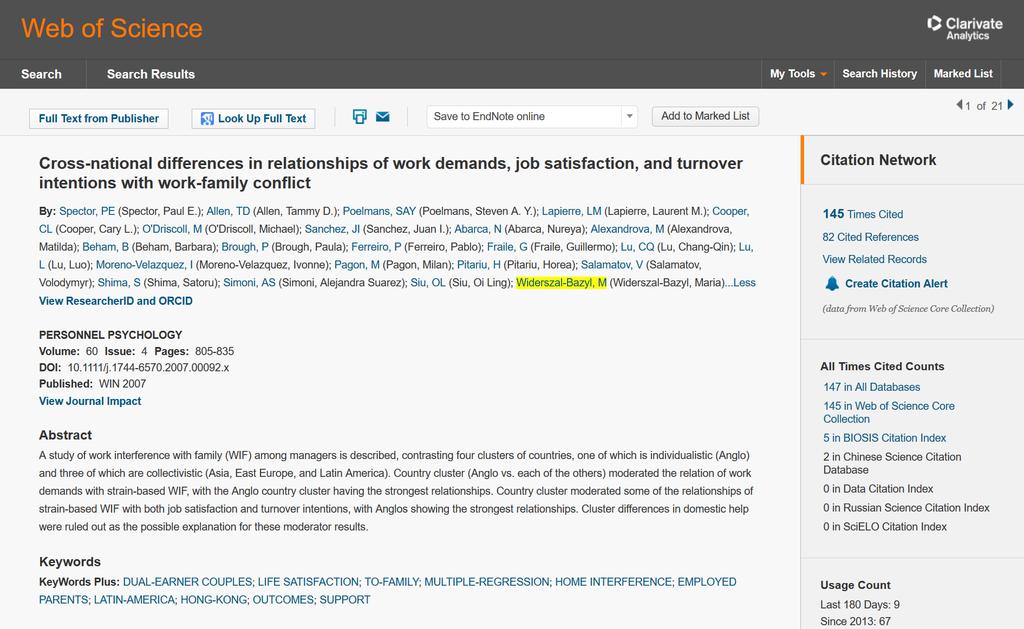Click the print page icon
The width and height of the screenshot is (1024, 629).
(x=360, y=117)
